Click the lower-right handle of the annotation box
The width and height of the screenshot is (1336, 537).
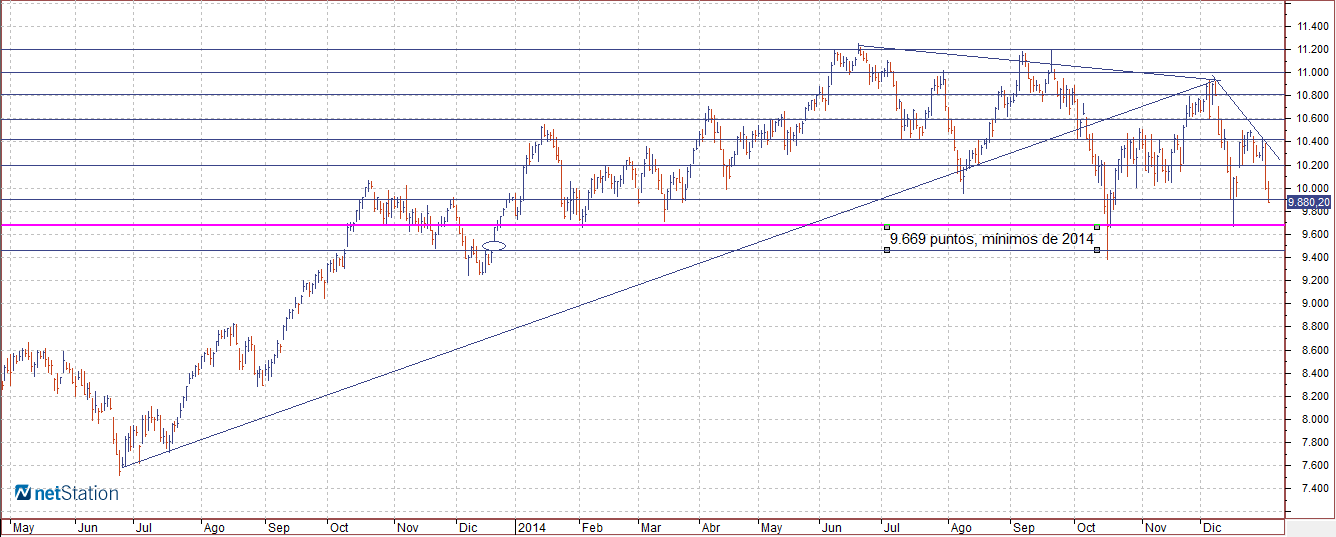coord(1098,250)
